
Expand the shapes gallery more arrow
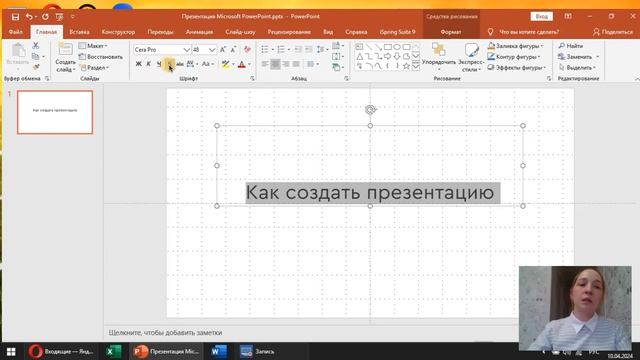click(416, 66)
